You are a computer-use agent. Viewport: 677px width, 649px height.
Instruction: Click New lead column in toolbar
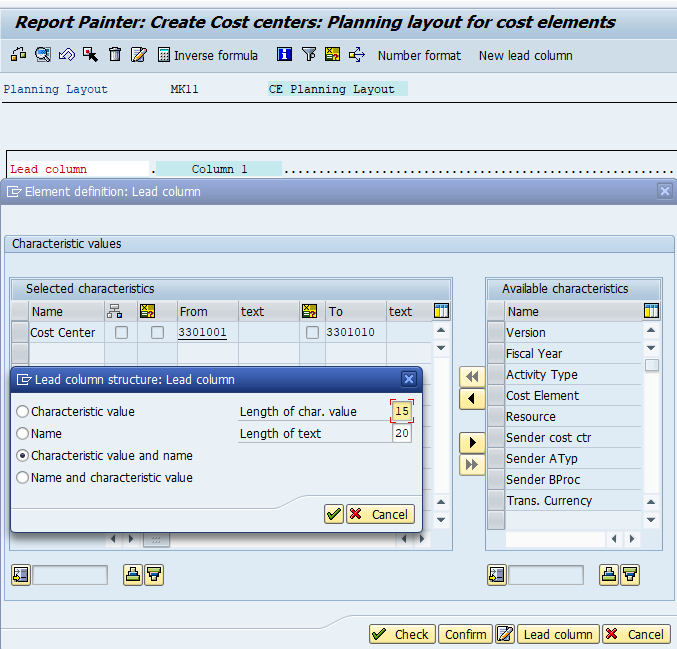525,55
